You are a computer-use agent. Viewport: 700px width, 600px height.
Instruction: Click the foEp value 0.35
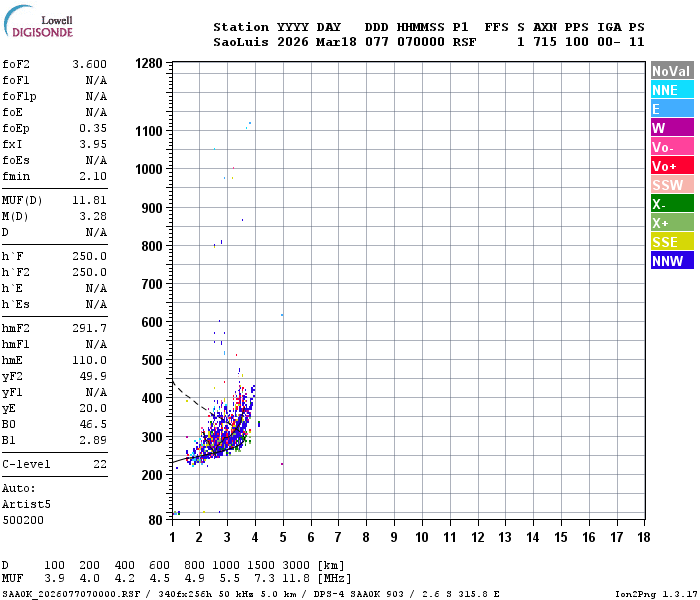coord(93,128)
